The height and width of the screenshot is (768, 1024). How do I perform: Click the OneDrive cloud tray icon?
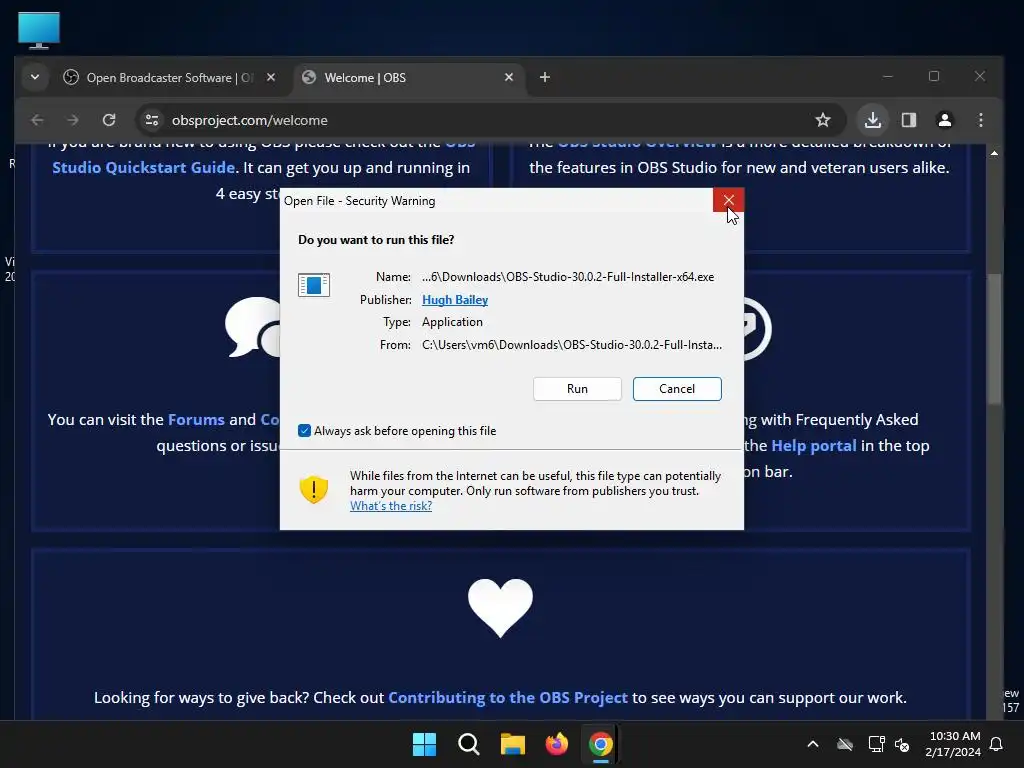(845, 744)
